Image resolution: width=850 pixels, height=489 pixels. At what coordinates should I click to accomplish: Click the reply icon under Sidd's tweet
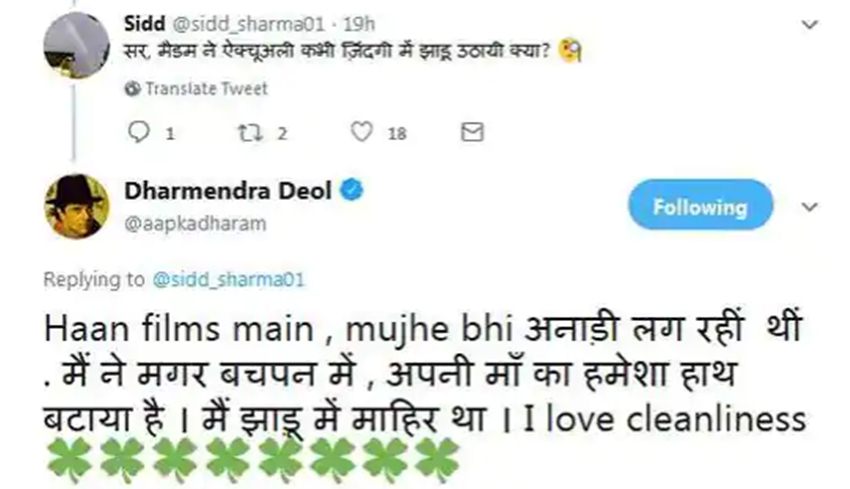tap(139, 132)
